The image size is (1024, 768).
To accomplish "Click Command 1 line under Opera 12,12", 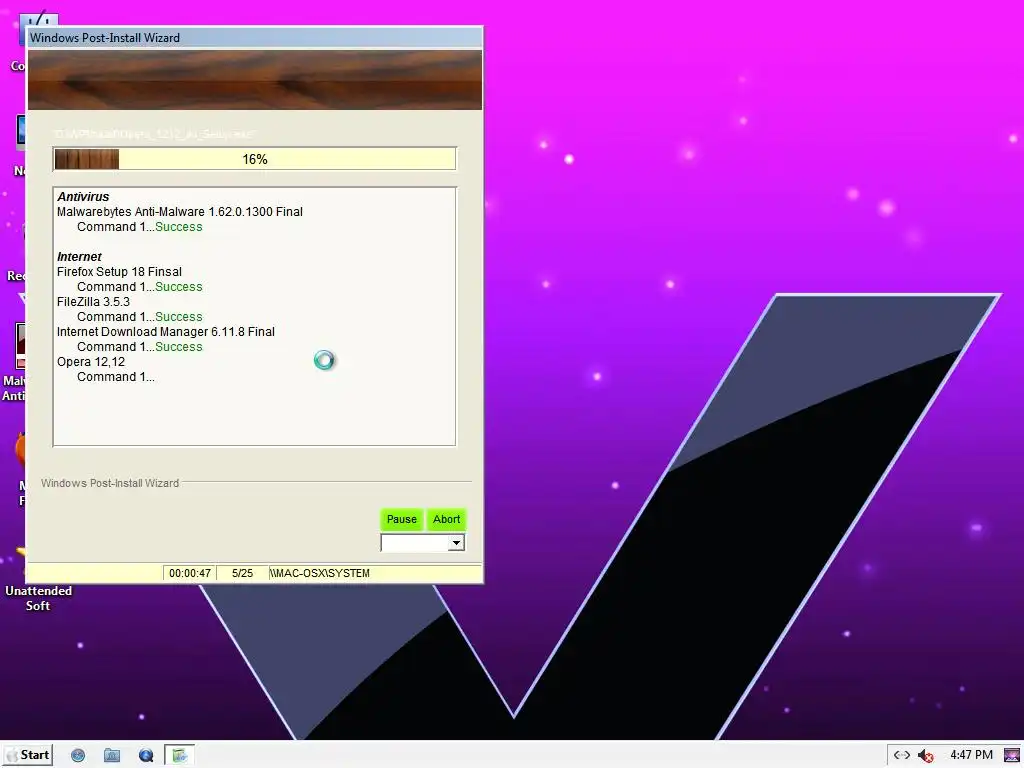I will pos(116,377).
